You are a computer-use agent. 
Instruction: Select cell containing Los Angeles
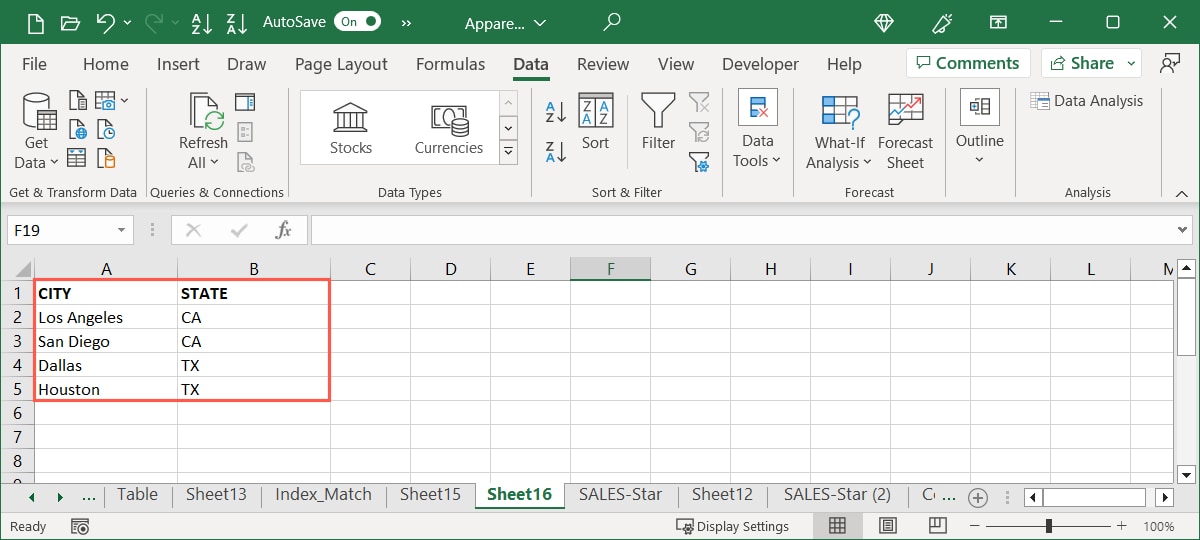106,317
